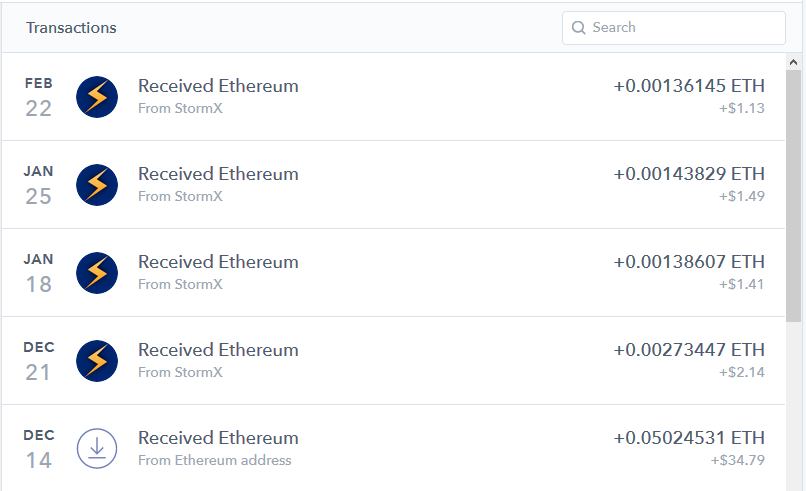Click the StormX icon on Jan 18 transaction
The height and width of the screenshot is (491, 806).
(97, 272)
